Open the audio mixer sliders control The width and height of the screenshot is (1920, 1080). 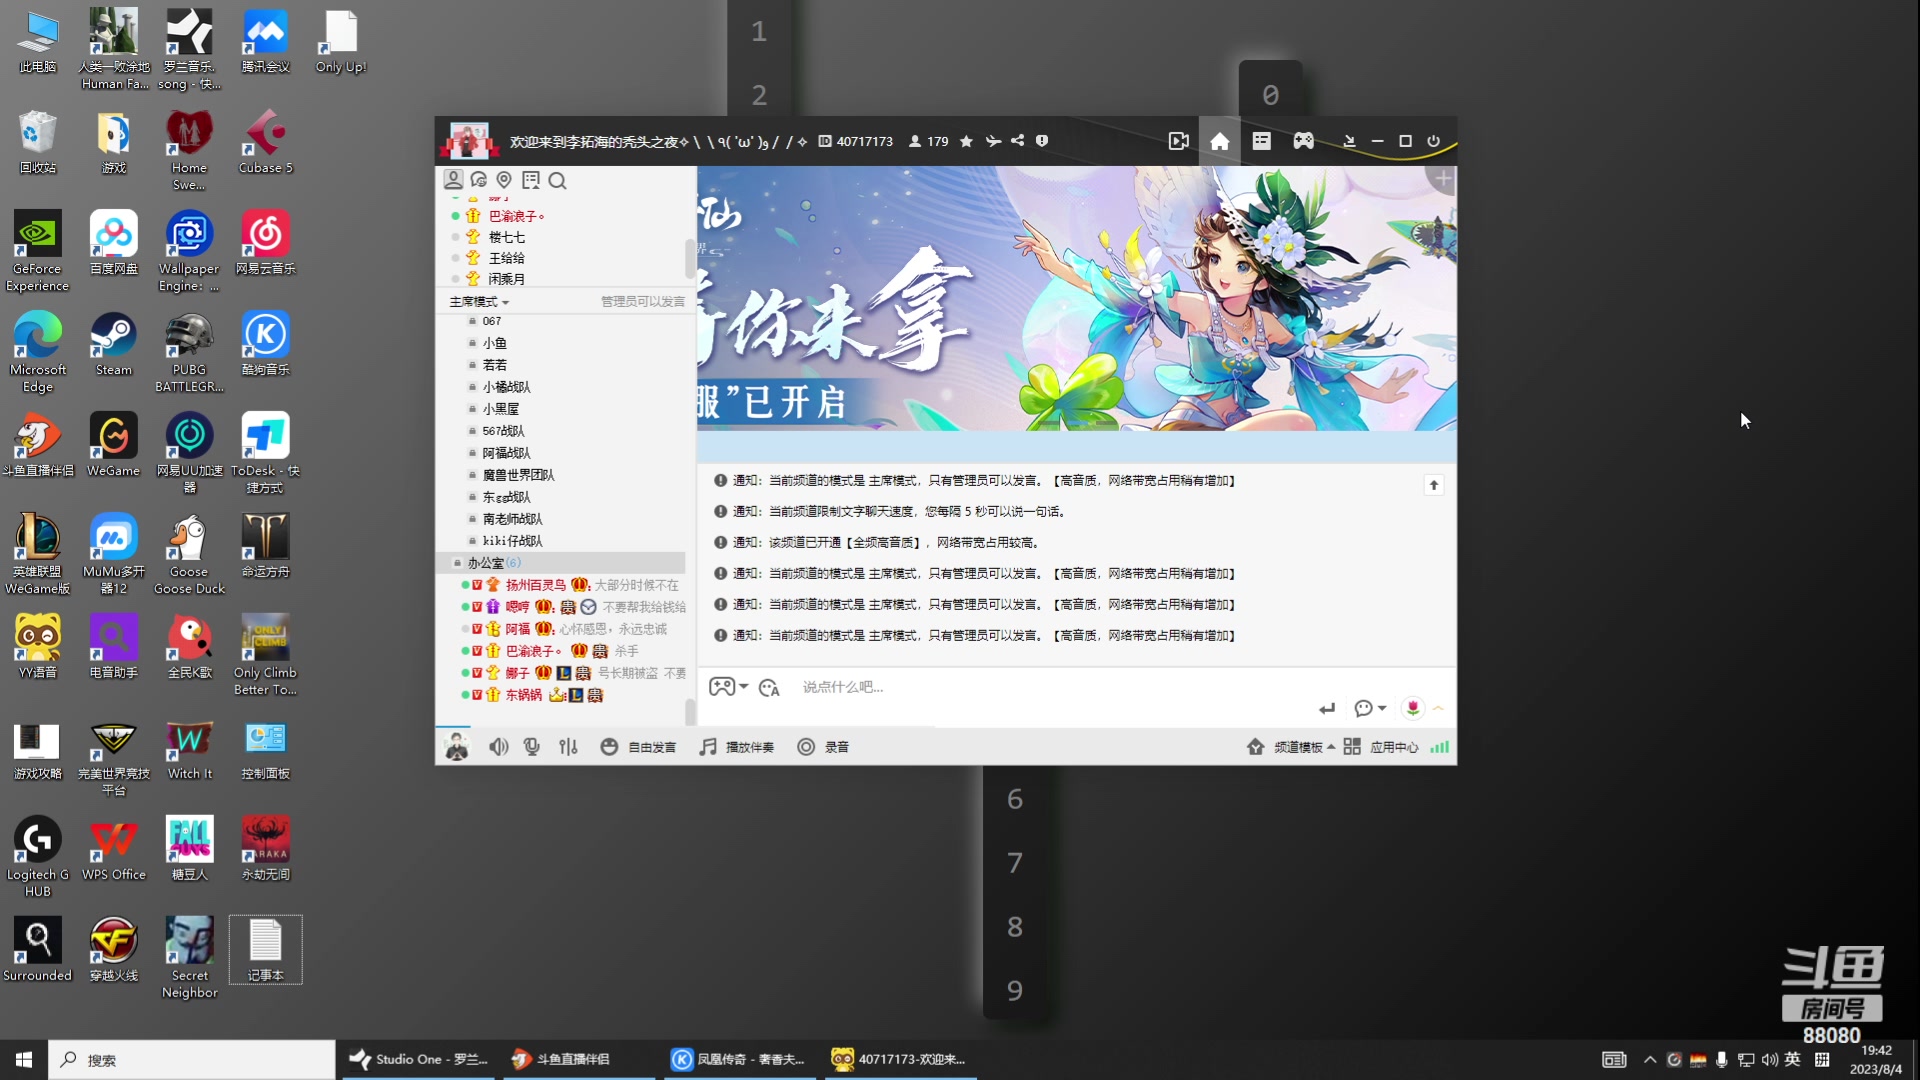[x=568, y=746]
